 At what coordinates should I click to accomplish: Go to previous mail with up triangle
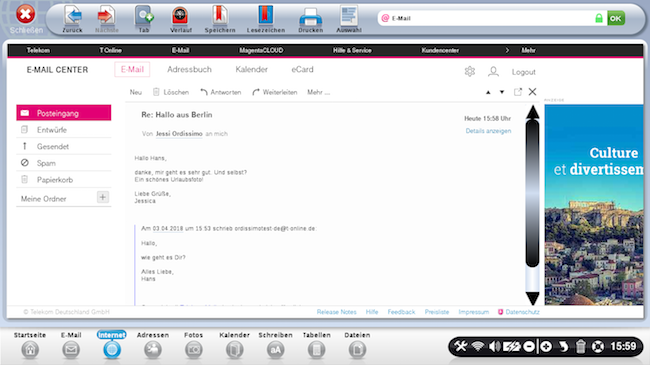(488, 92)
